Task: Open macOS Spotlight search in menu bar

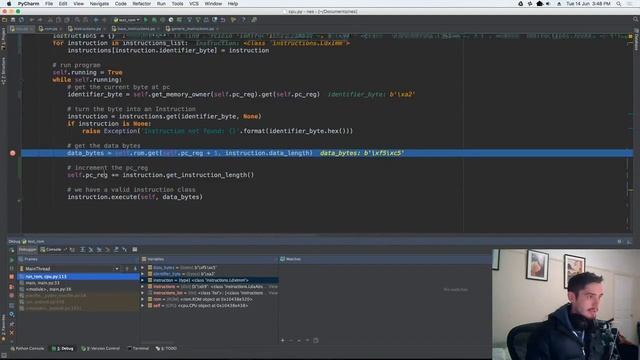Action: 619,4
